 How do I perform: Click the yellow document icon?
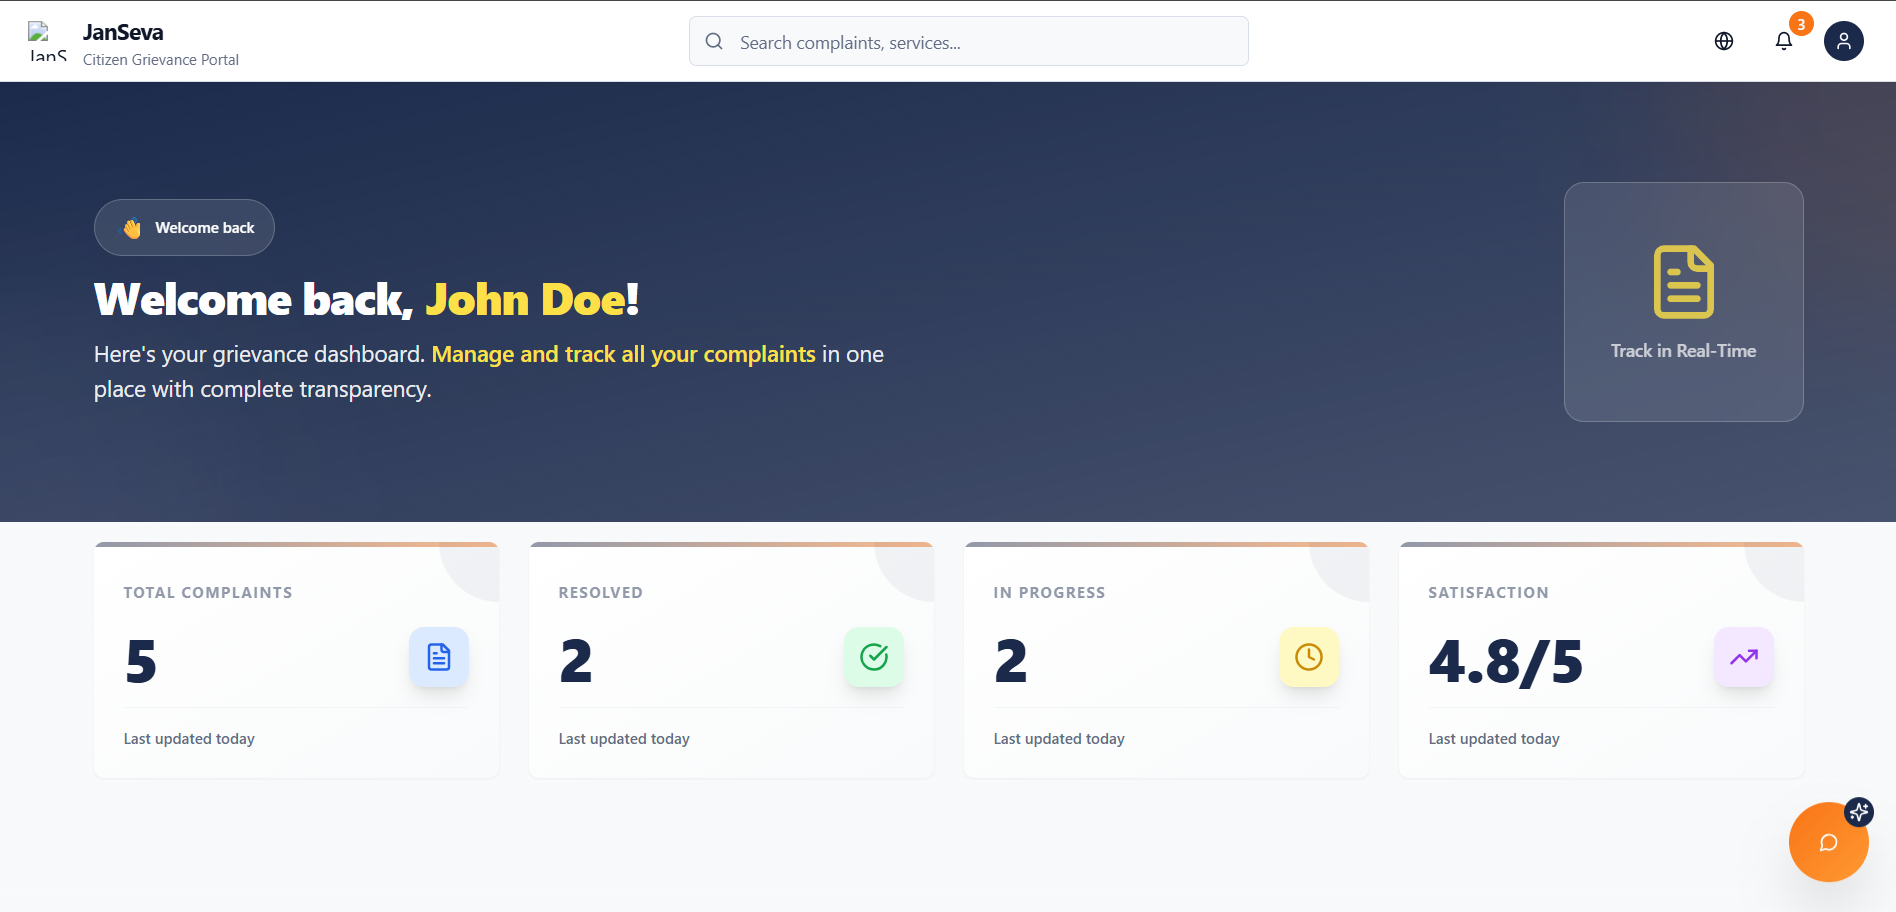(1683, 282)
